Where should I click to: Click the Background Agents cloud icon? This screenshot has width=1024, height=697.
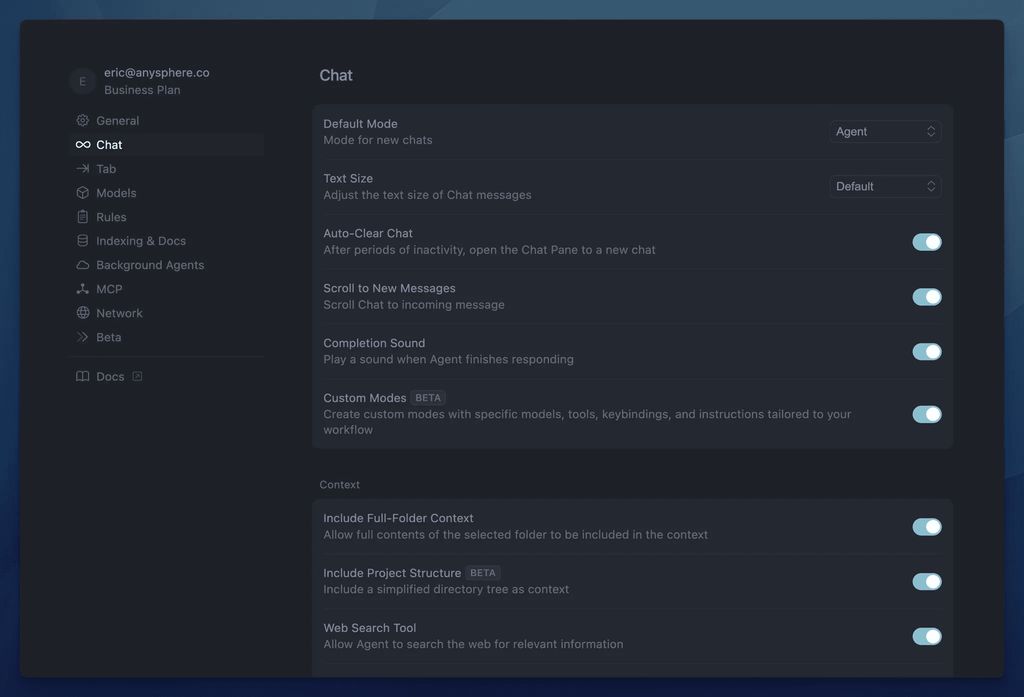coord(83,265)
